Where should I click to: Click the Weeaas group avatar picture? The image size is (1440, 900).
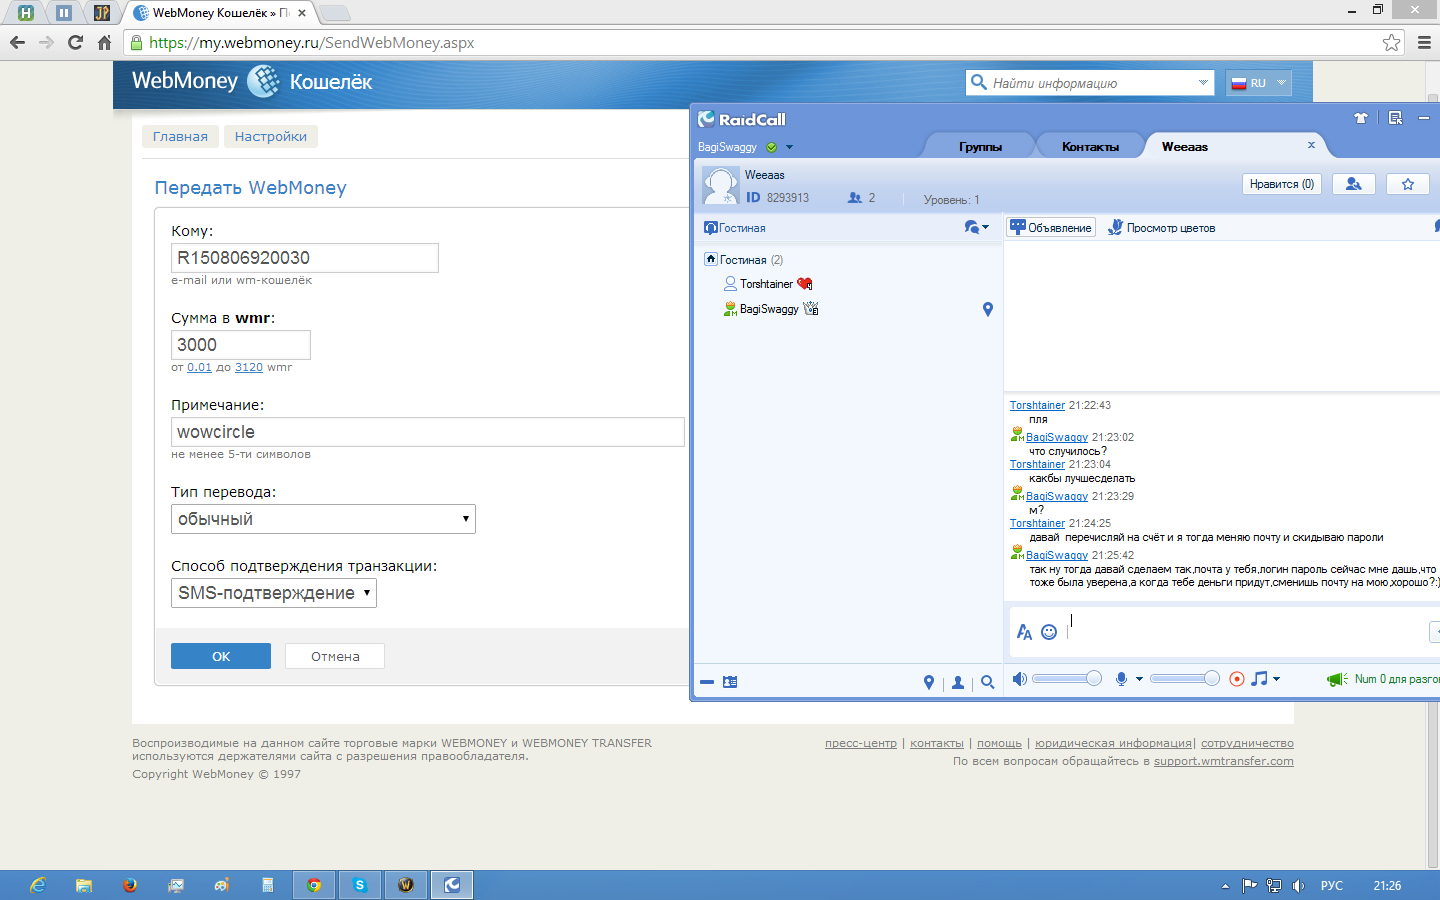click(721, 186)
